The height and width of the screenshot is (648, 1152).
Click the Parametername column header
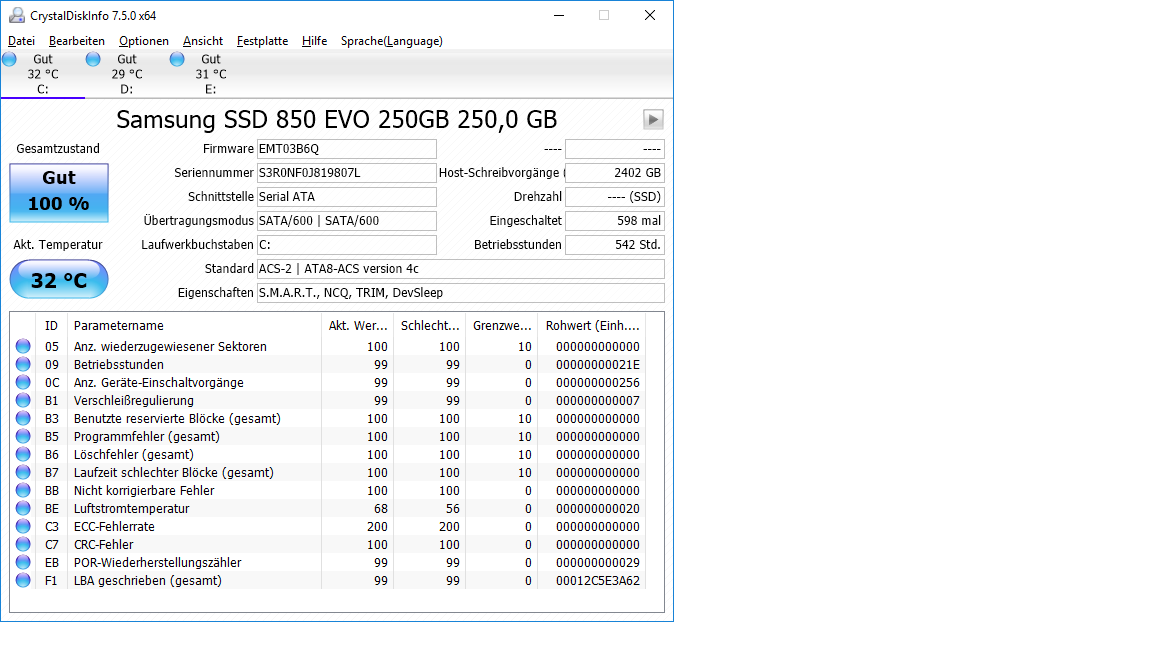tap(194, 325)
